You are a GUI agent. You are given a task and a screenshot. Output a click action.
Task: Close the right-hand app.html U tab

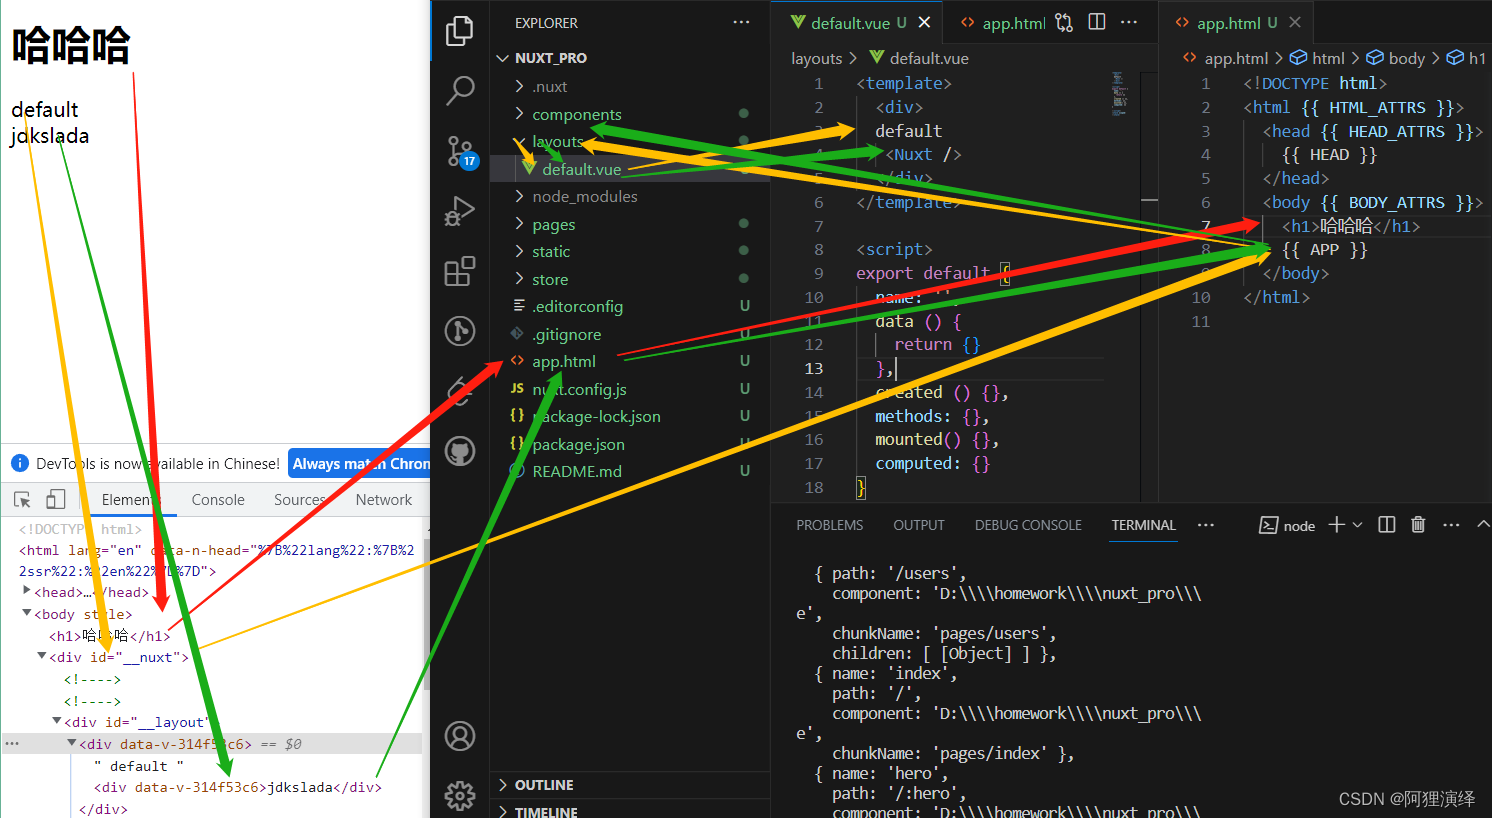coord(1295,22)
